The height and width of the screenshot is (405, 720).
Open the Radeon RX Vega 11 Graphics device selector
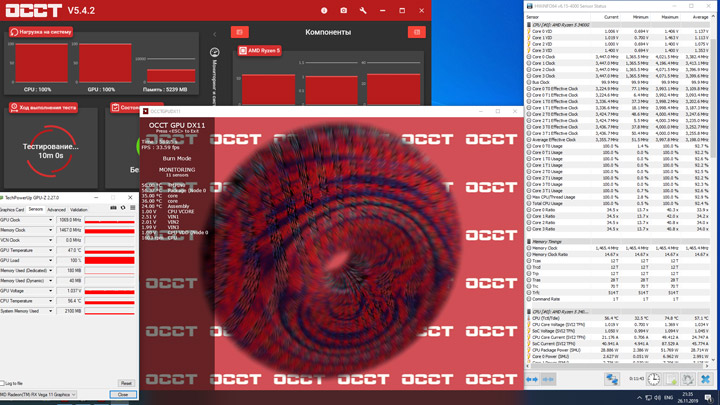(x=38, y=394)
